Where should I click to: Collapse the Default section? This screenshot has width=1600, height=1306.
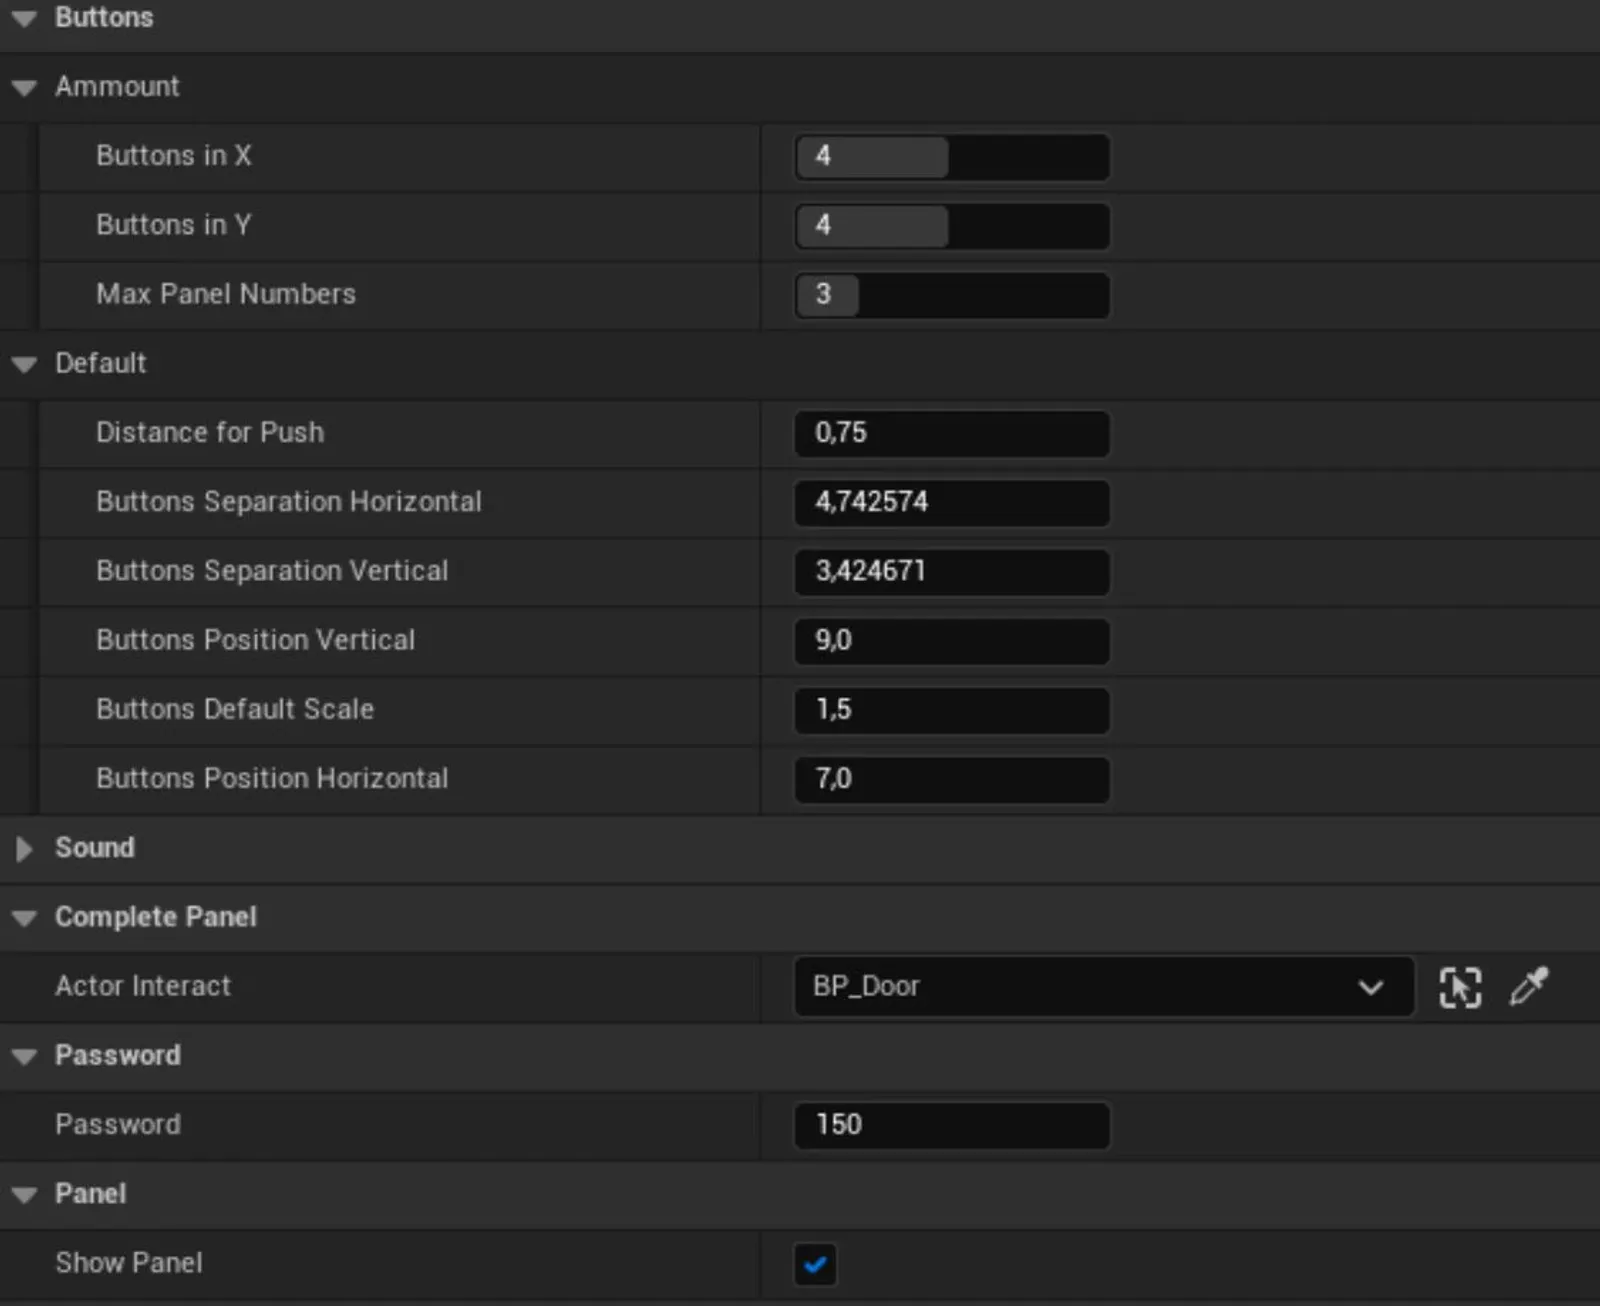pos(23,364)
